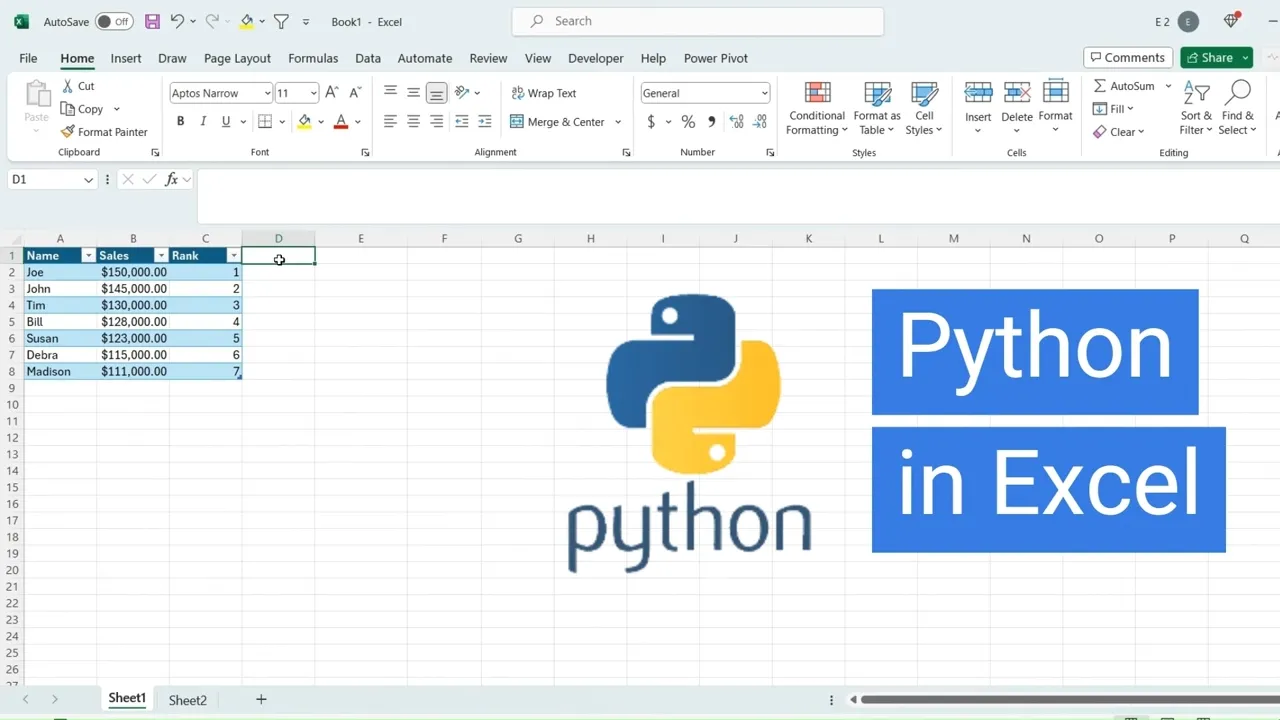Viewport: 1280px width, 720px height.
Task: Click the Fill button
Action: (x=1113, y=109)
